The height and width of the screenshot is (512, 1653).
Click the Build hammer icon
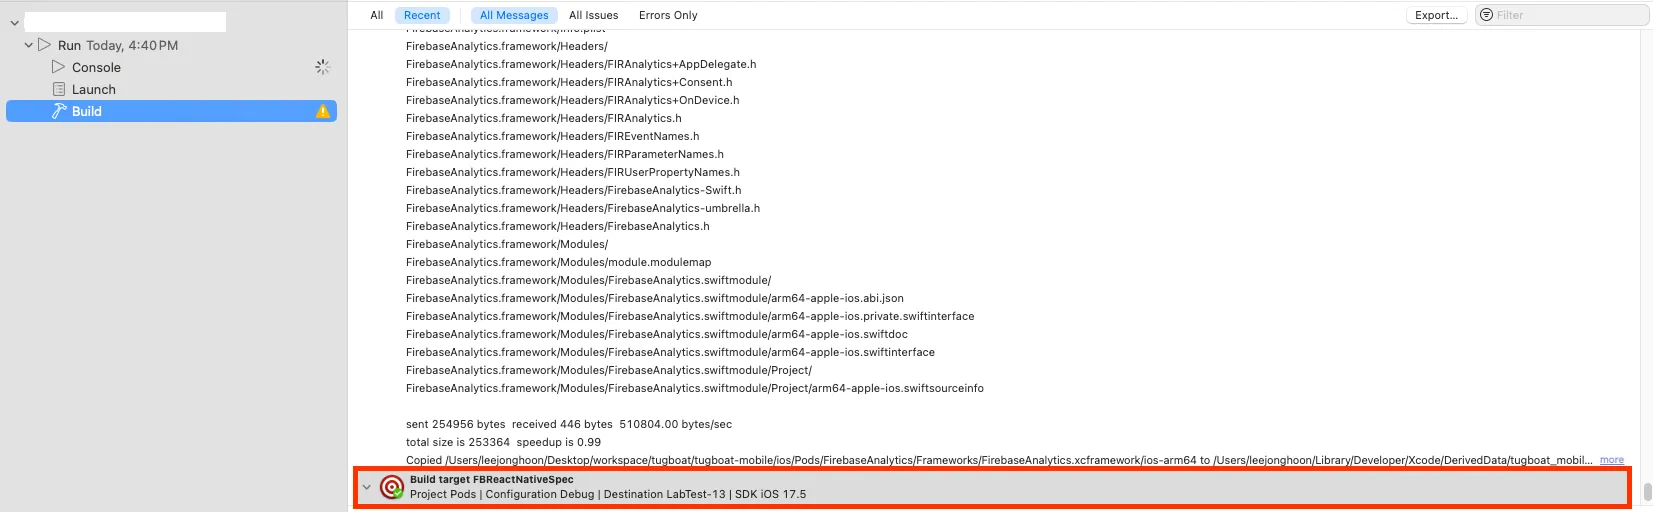(59, 111)
